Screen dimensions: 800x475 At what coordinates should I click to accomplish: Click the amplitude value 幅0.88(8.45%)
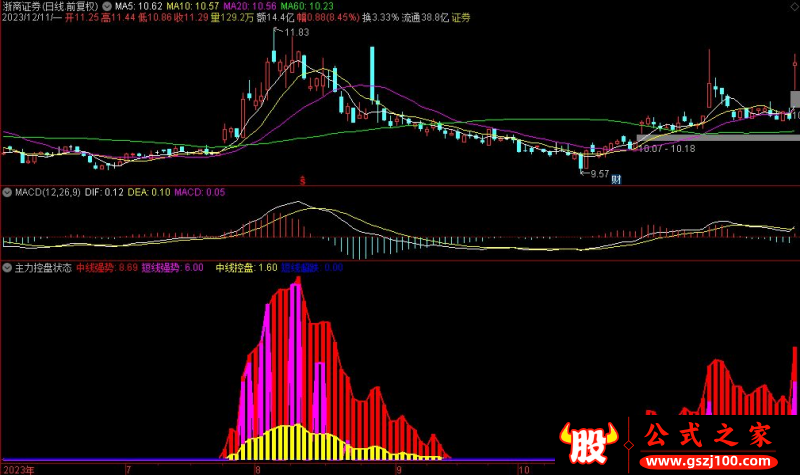(328, 18)
